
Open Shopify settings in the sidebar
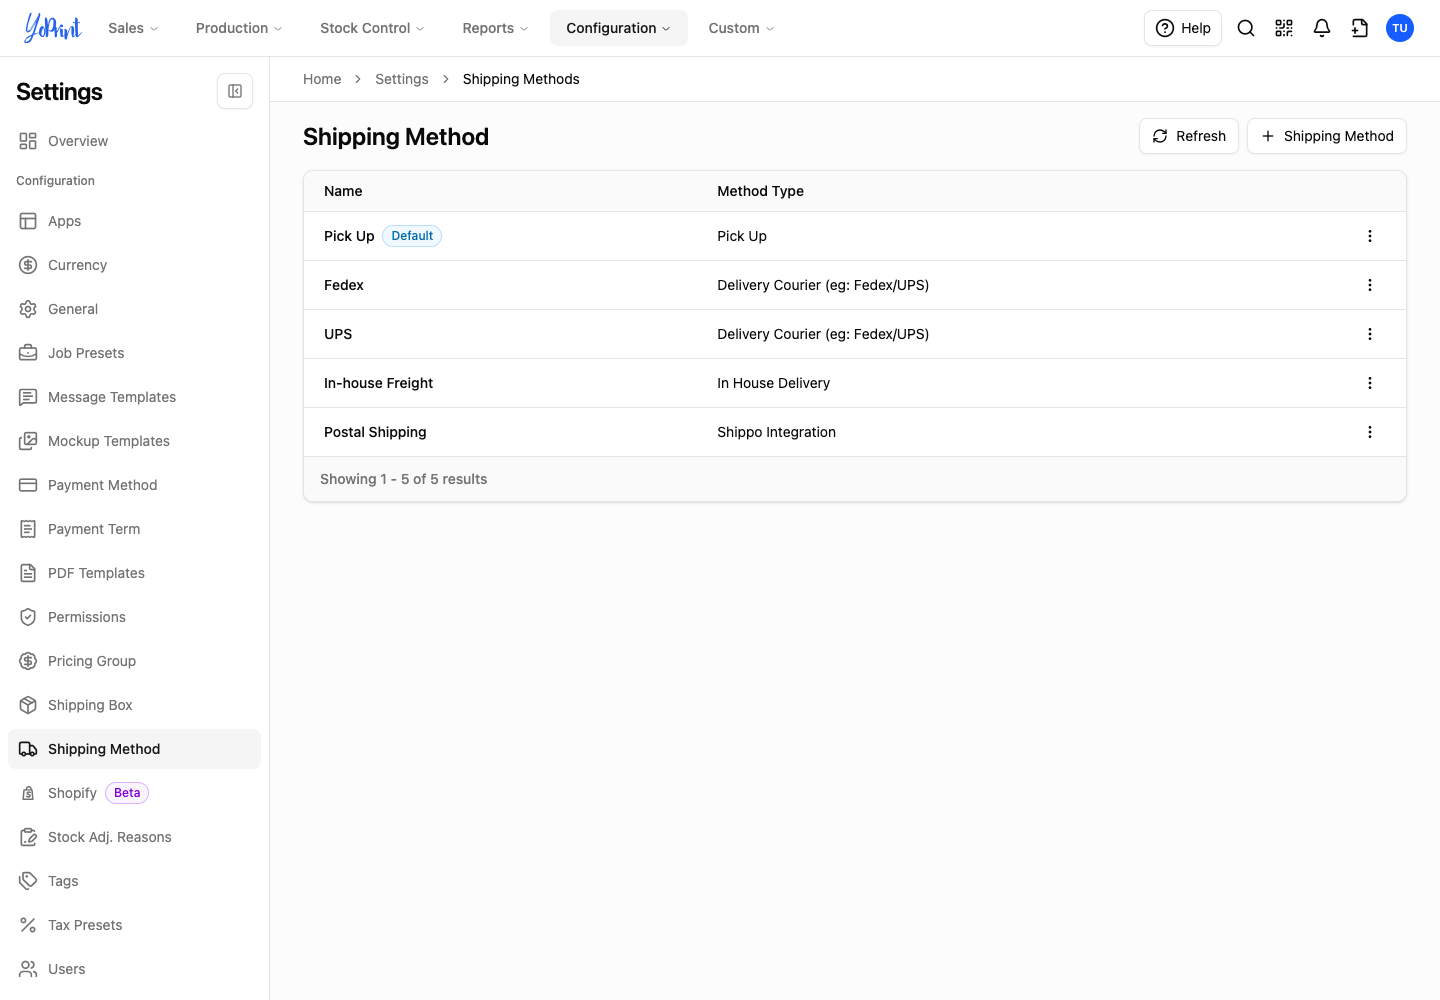point(134,793)
